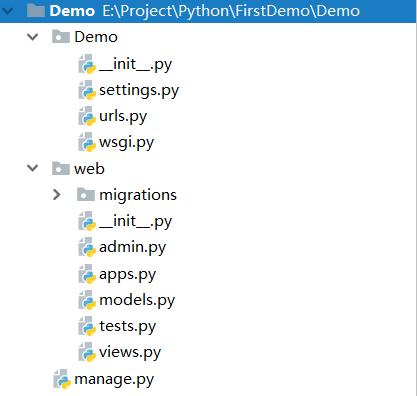Click the project path E:\Project\Python\FirstDemo\Demo
Viewport: 417px width, 396px height.
tap(231, 11)
